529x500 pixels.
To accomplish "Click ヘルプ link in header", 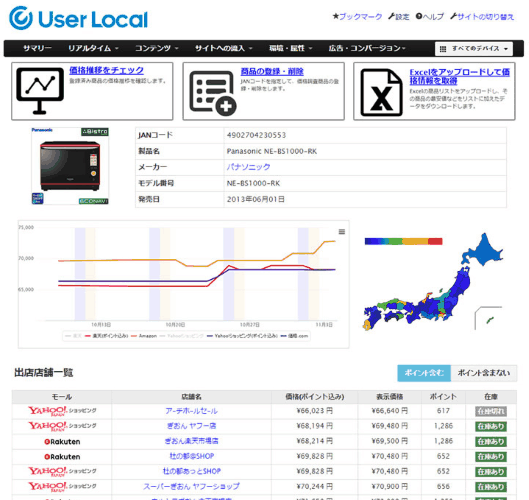I will tap(433, 17).
